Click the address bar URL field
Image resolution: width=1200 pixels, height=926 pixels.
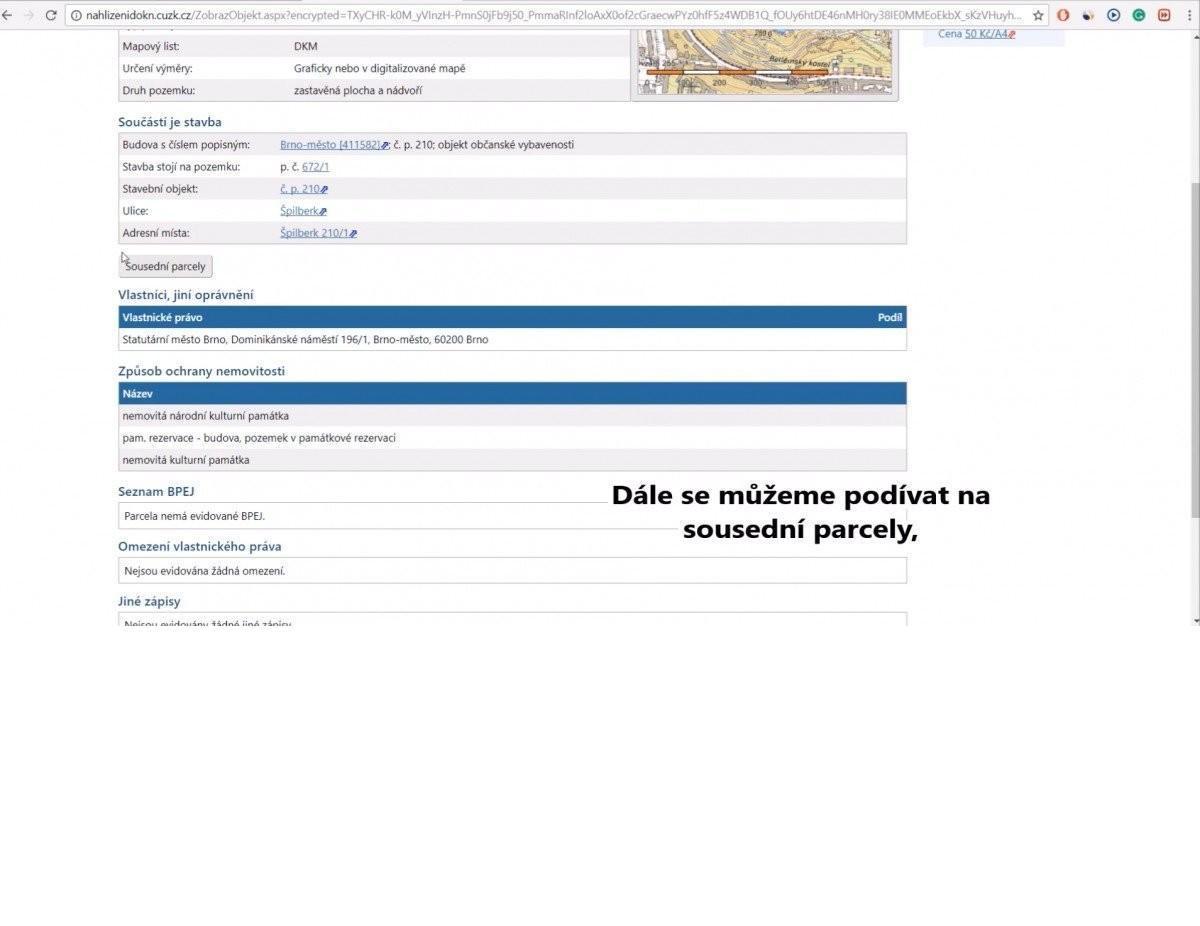pos(555,15)
